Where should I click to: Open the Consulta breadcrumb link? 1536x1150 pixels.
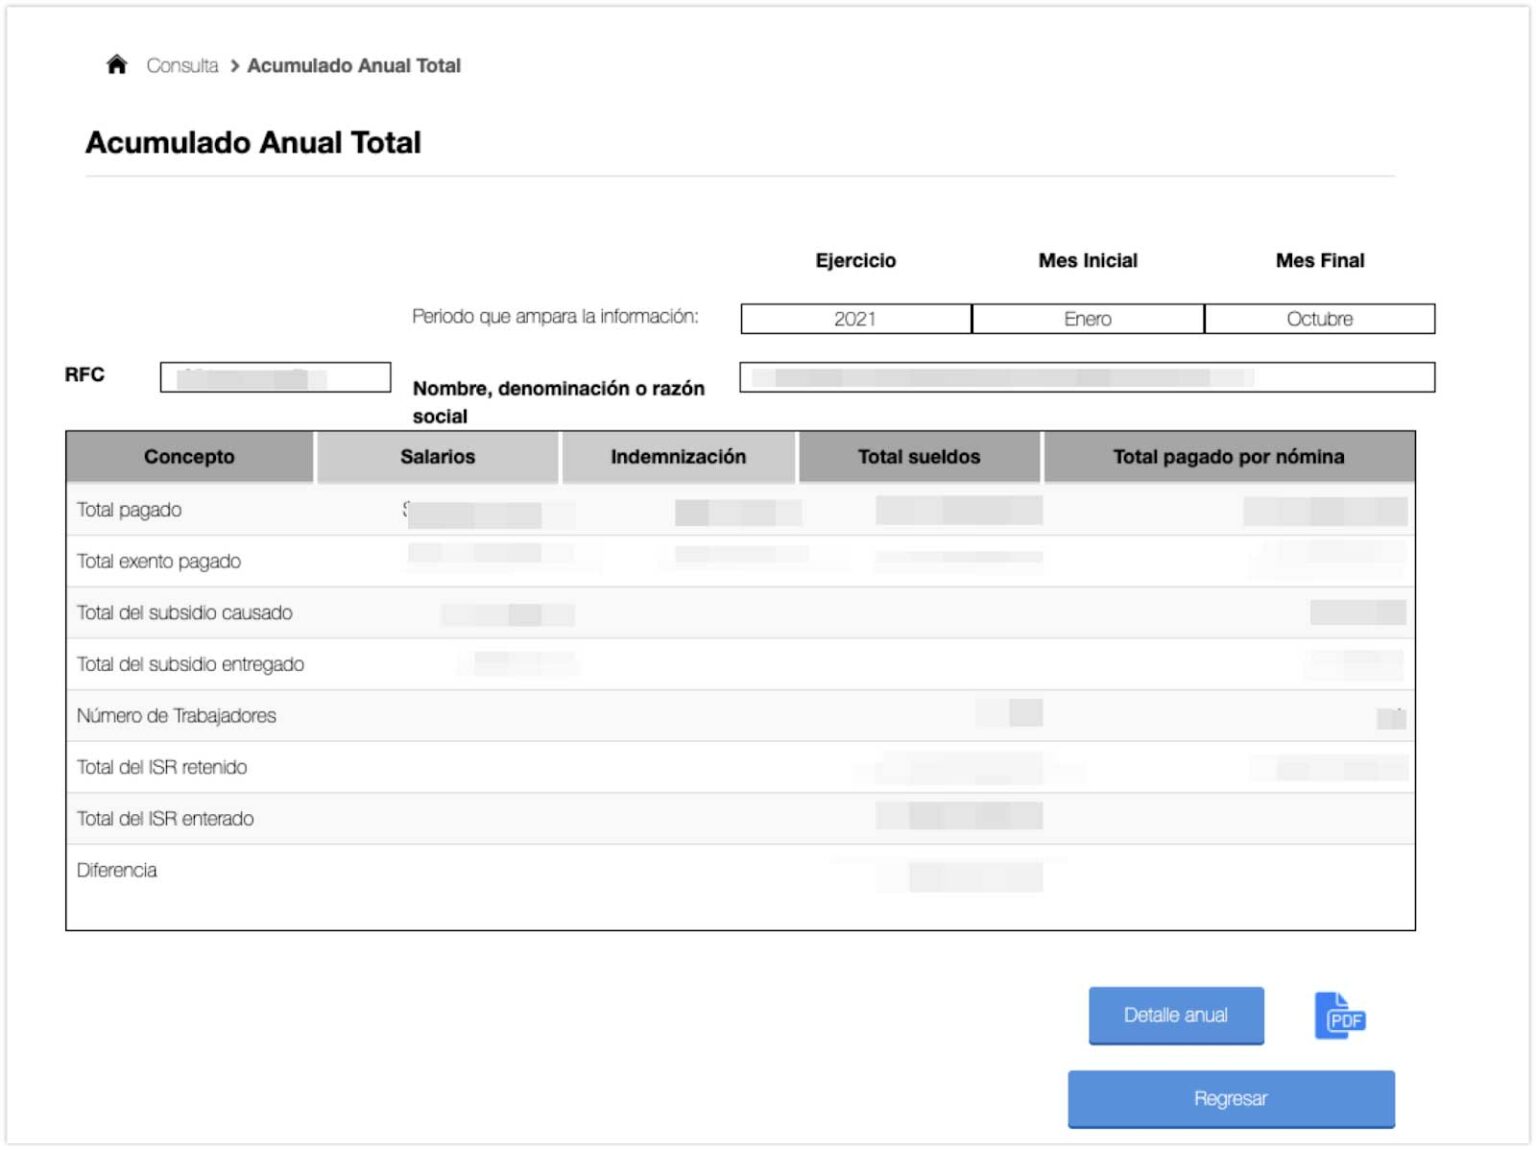click(x=182, y=66)
